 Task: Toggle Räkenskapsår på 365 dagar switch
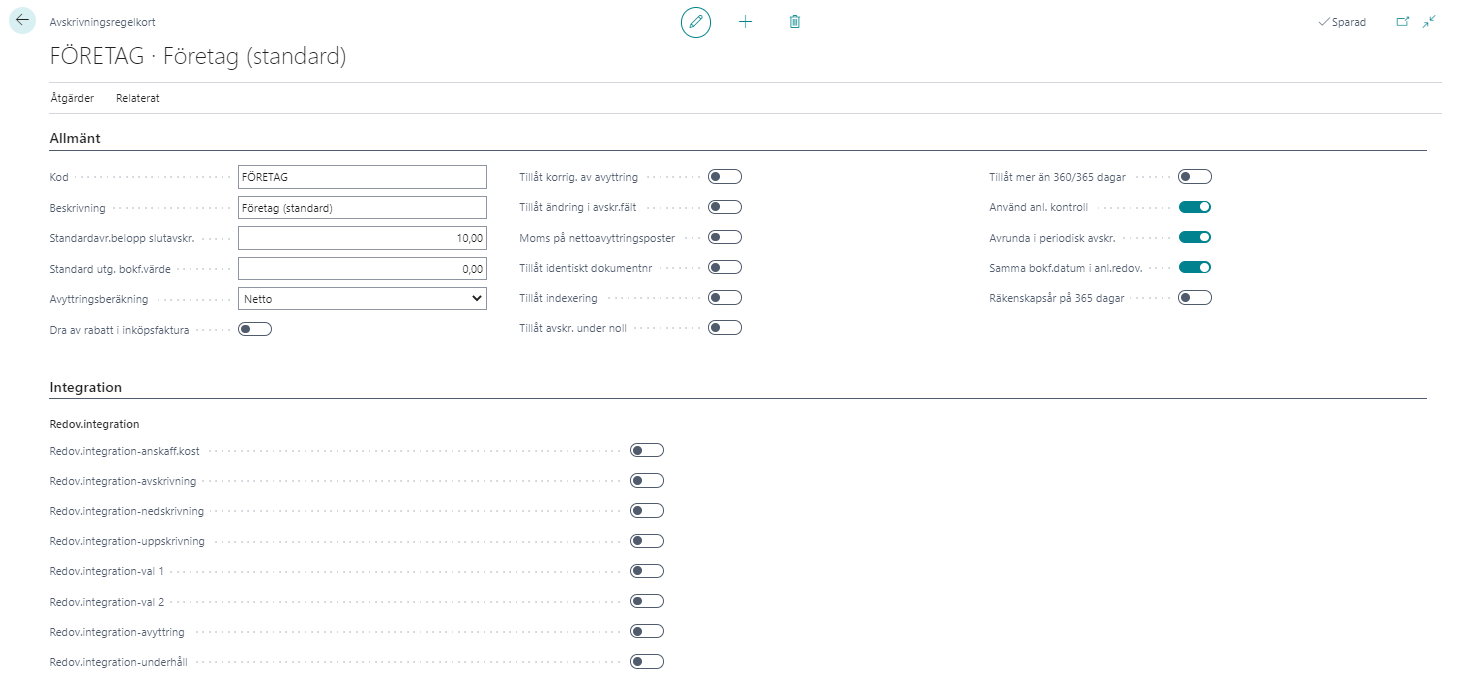(x=1195, y=297)
